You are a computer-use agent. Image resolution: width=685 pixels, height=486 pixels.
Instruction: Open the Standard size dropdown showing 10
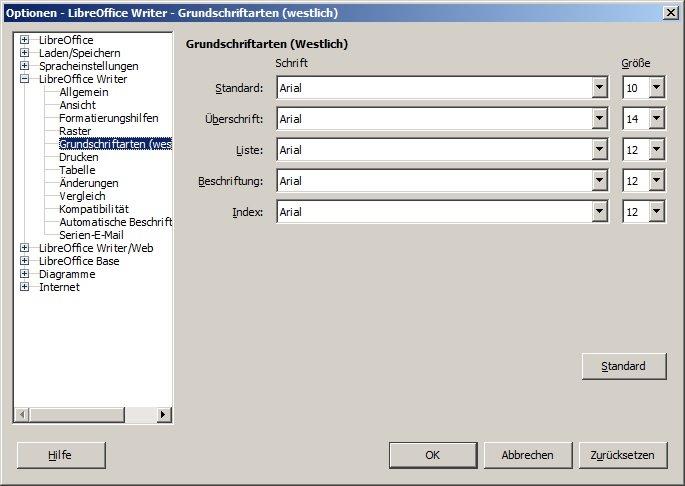[x=657, y=88]
